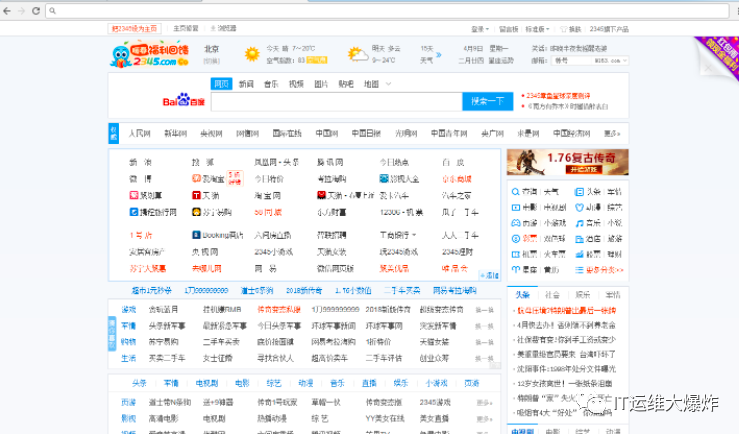Click 换一换 in the 游戏 row
The height and width of the screenshot is (436, 742).
484,310
